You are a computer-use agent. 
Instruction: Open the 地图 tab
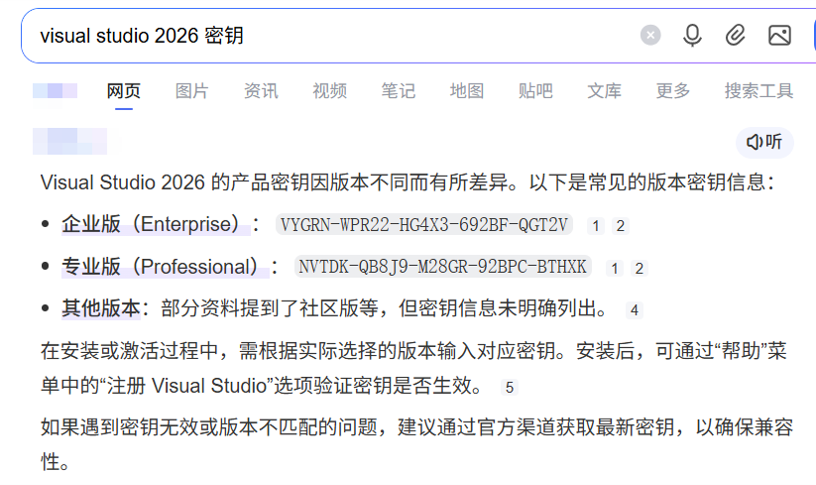point(466,91)
